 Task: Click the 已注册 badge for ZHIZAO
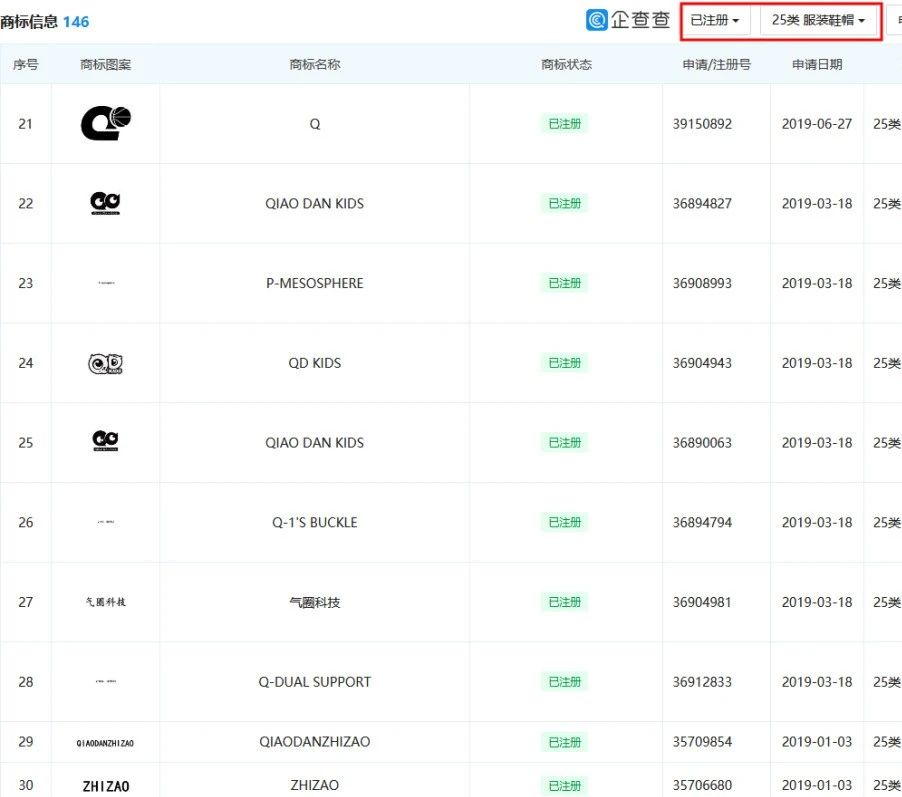pyautogui.click(x=564, y=786)
